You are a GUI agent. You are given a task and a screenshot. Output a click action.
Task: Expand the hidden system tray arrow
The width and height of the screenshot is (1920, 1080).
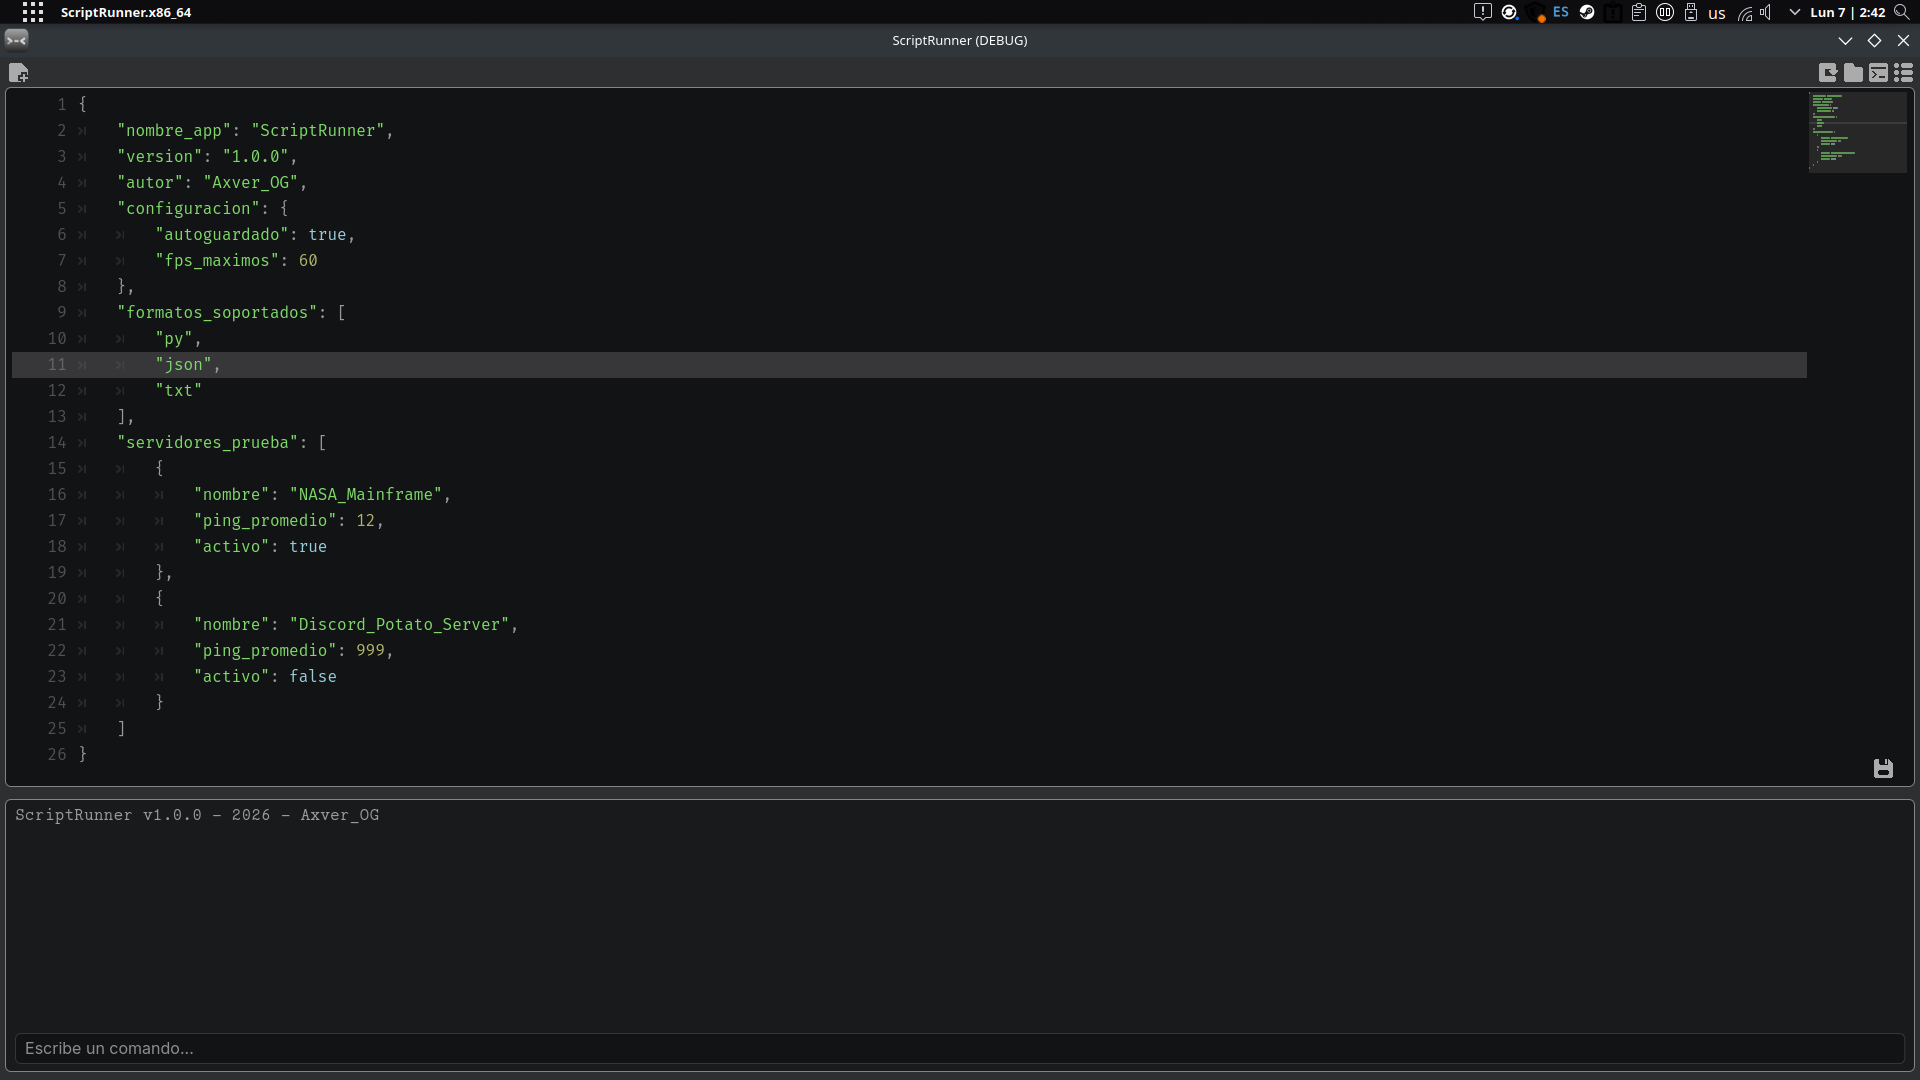1795,13
